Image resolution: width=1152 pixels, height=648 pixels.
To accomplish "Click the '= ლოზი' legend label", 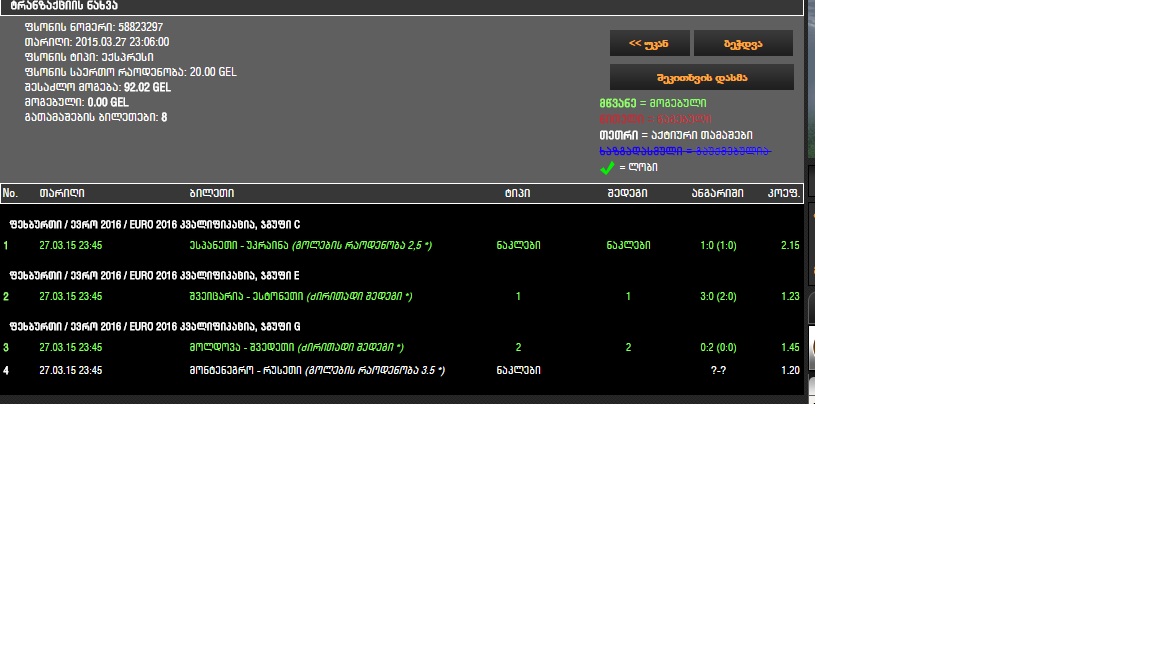I will (638, 168).
